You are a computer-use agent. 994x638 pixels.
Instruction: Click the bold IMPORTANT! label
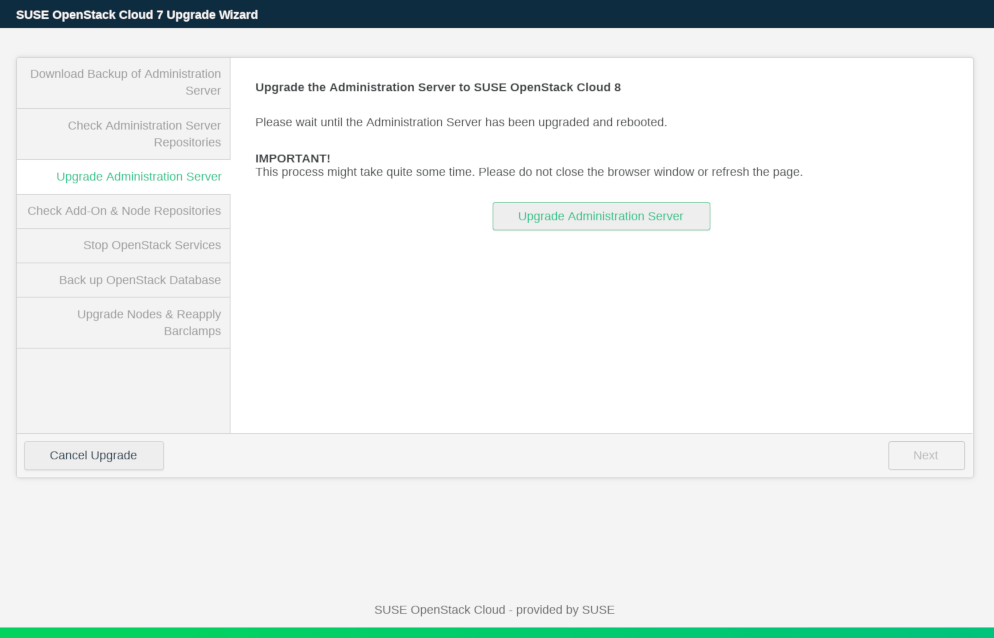pyautogui.click(x=292, y=158)
